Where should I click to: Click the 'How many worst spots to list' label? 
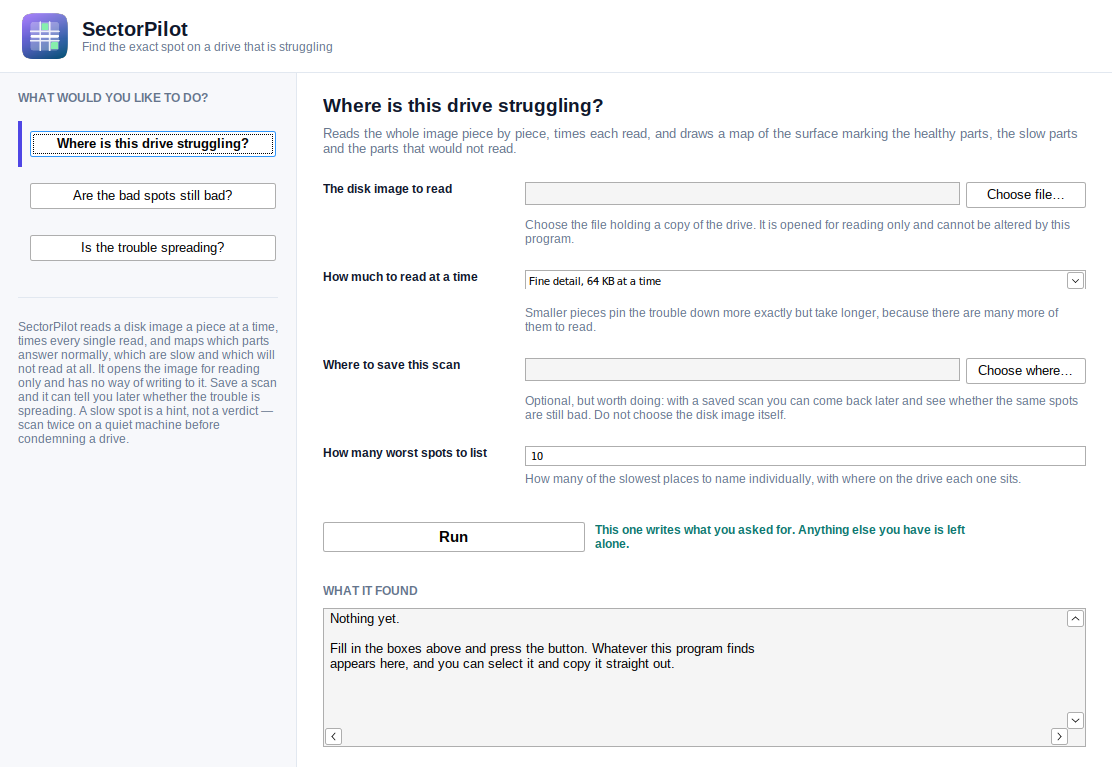click(405, 452)
